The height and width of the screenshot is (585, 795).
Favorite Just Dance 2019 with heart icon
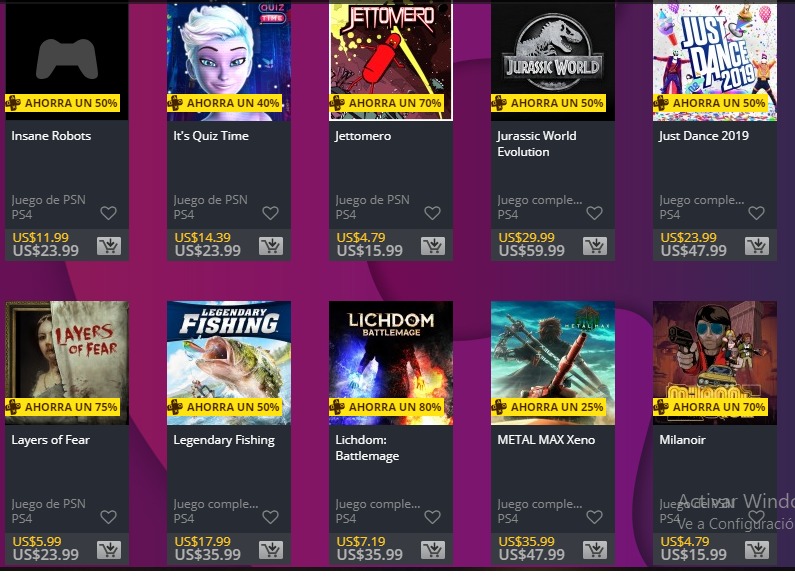click(756, 213)
